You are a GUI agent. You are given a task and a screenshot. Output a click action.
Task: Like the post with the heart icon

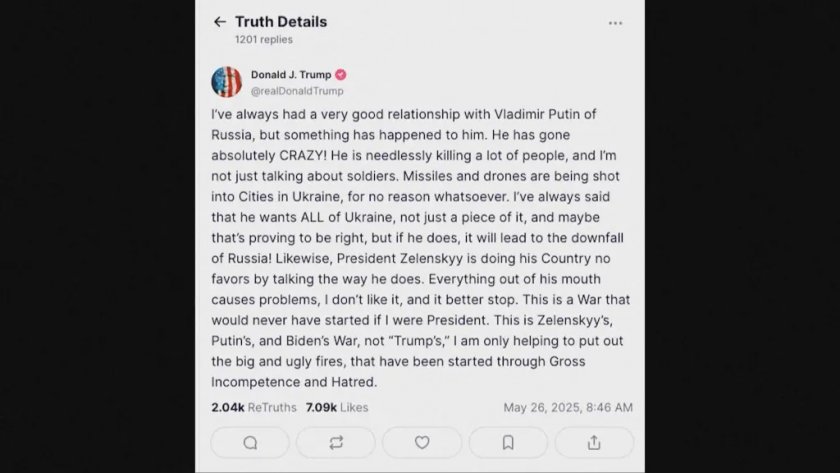point(422,442)
